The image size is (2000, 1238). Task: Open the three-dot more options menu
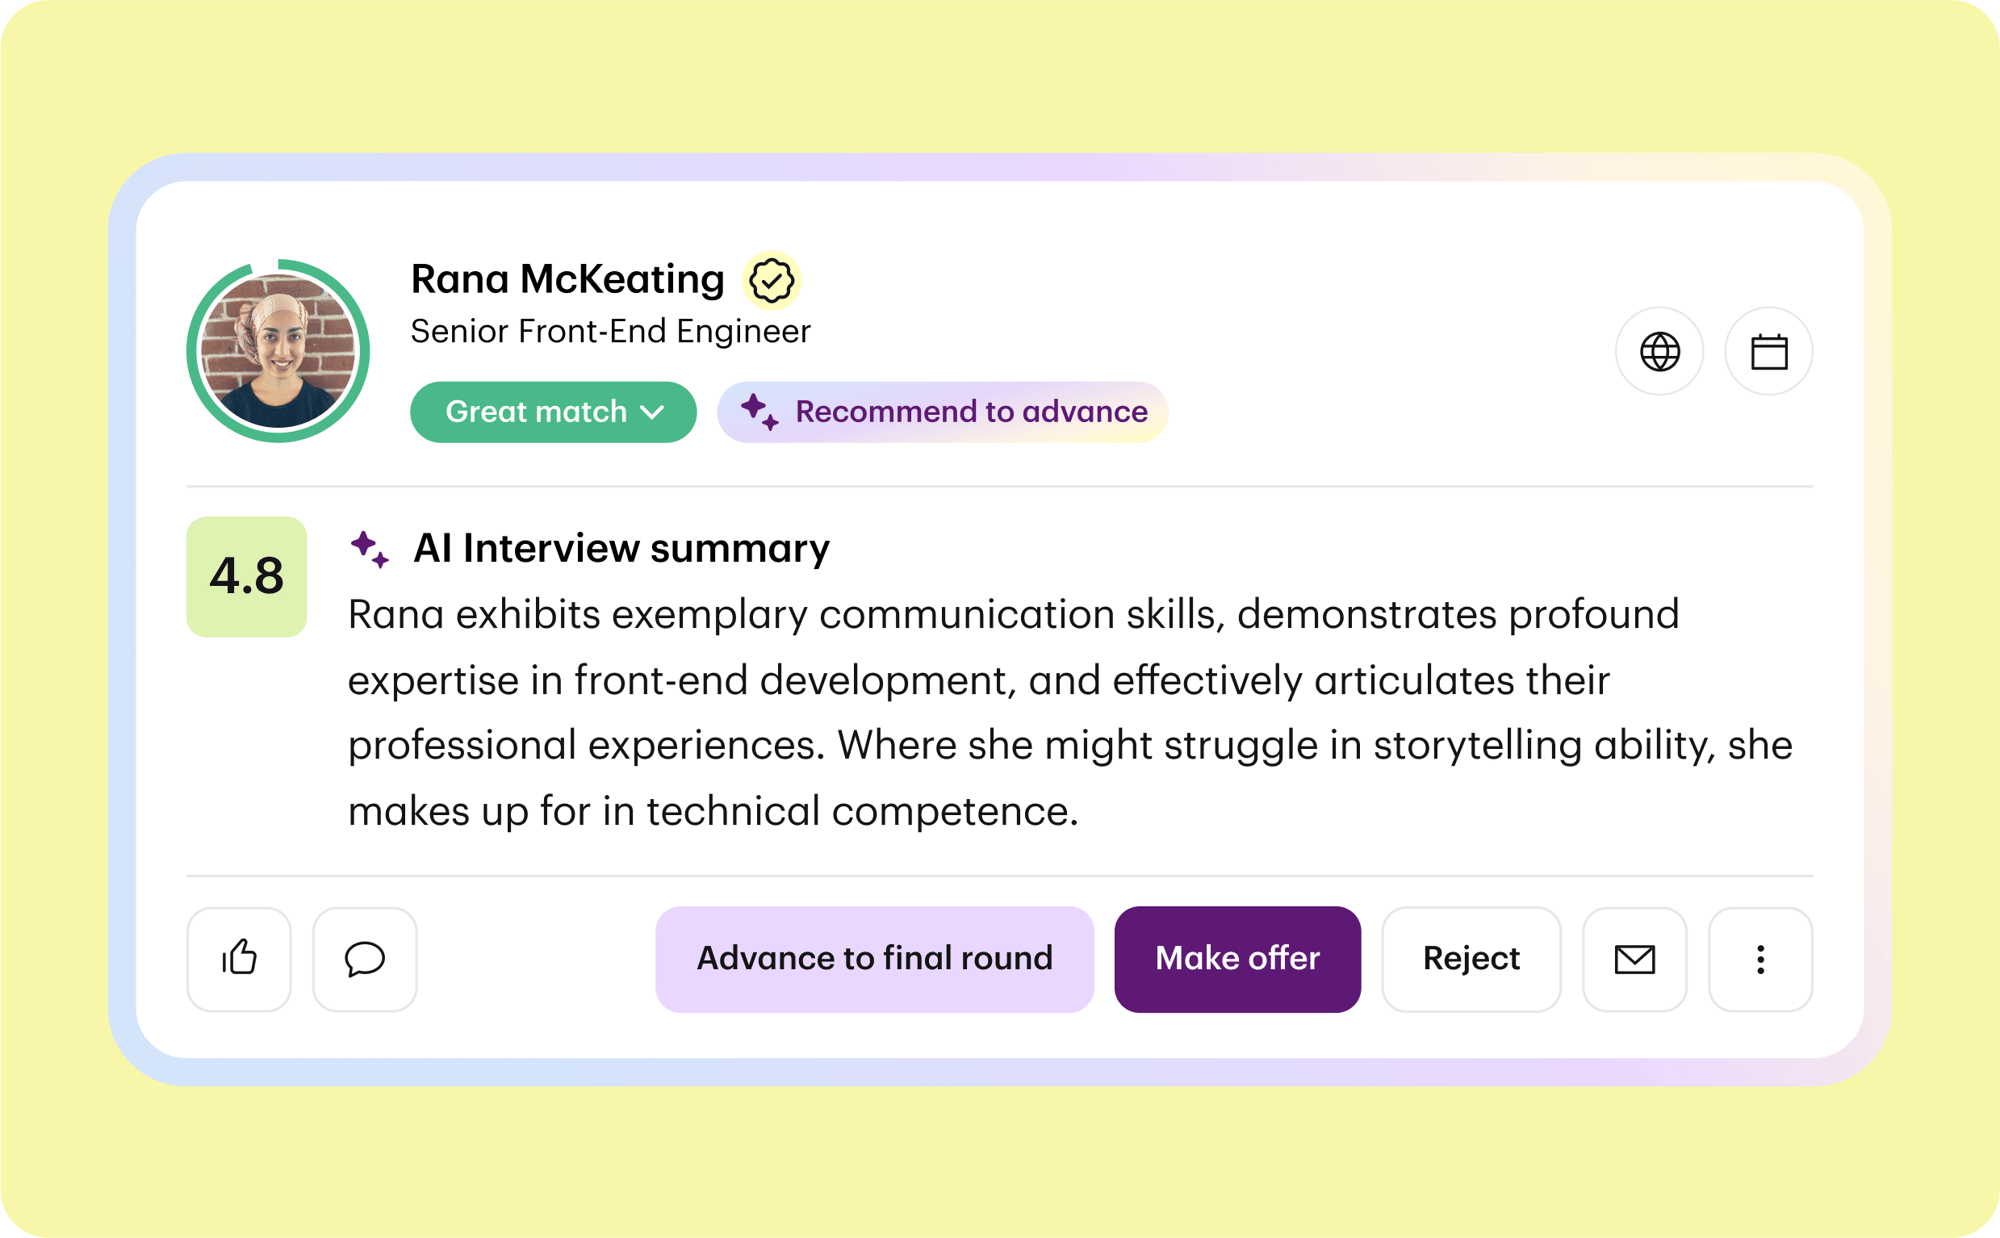[x=1760, y=959]
